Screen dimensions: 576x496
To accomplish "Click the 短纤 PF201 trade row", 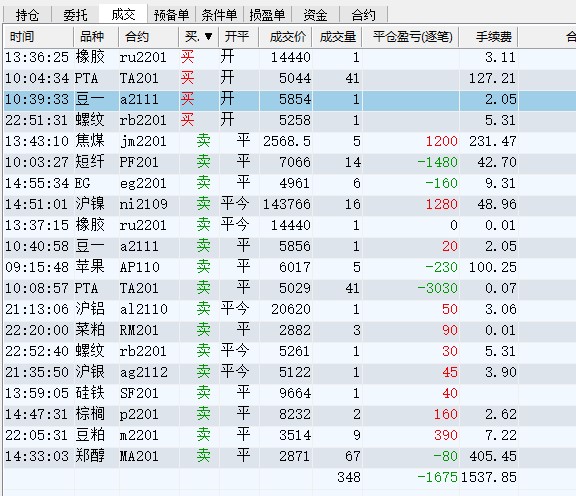I will (x=290, y=162).
